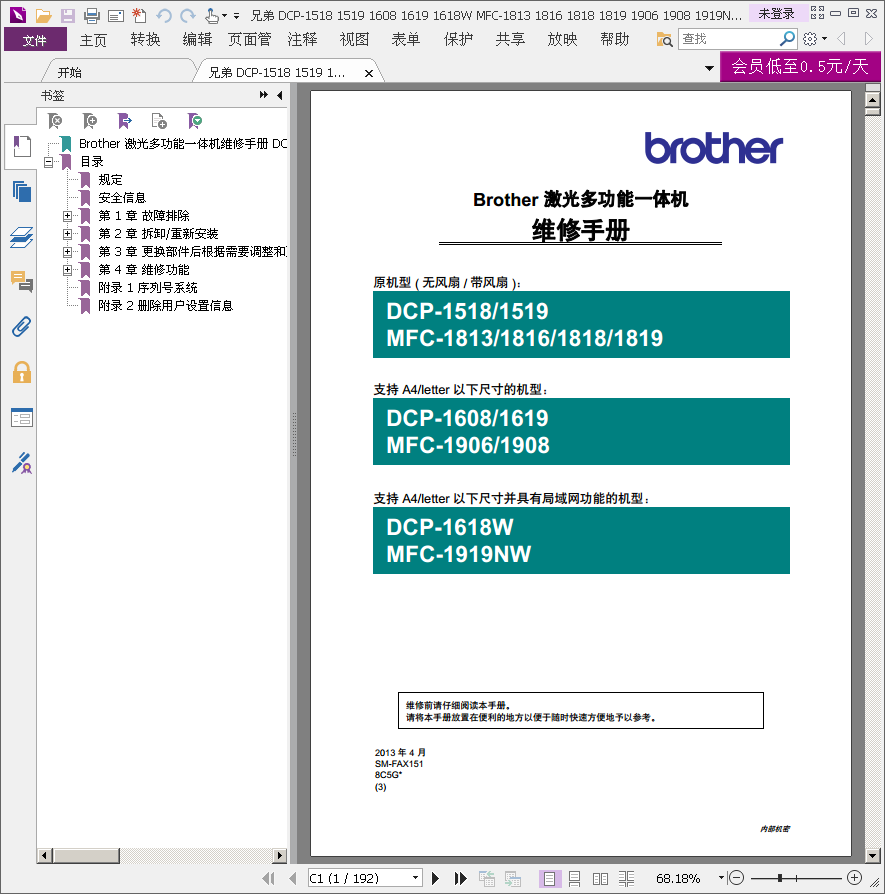Toggle touch mode hand icon

(212, 15)
